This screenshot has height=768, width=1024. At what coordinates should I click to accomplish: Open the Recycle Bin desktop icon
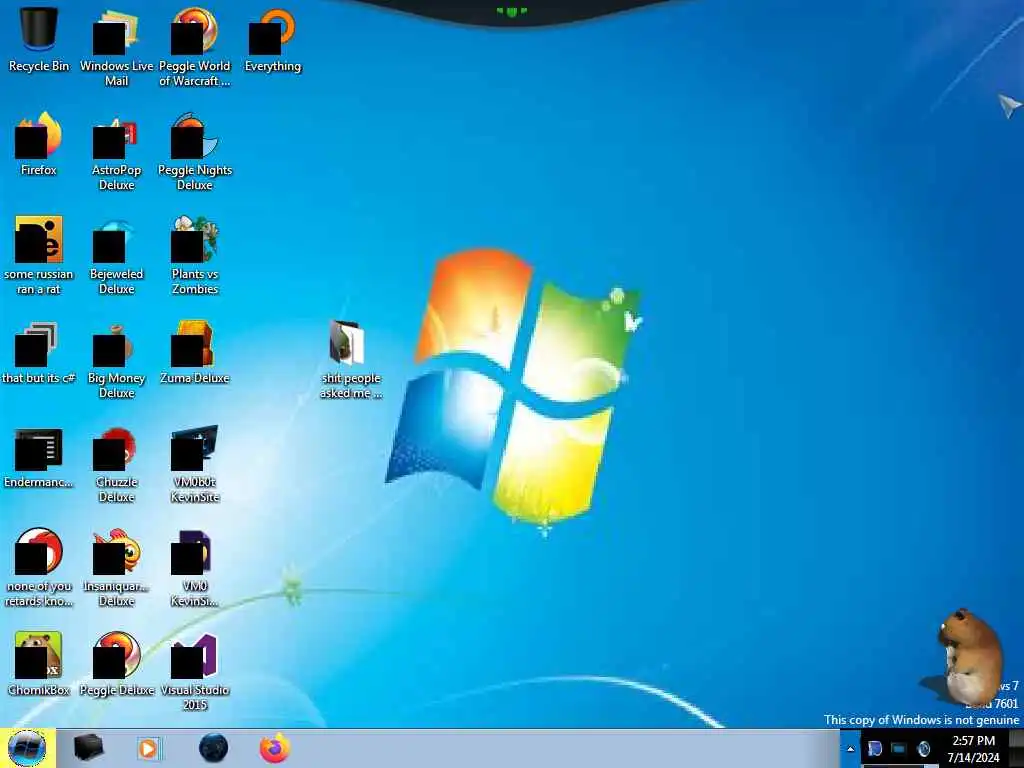click(x=39, y=39)
